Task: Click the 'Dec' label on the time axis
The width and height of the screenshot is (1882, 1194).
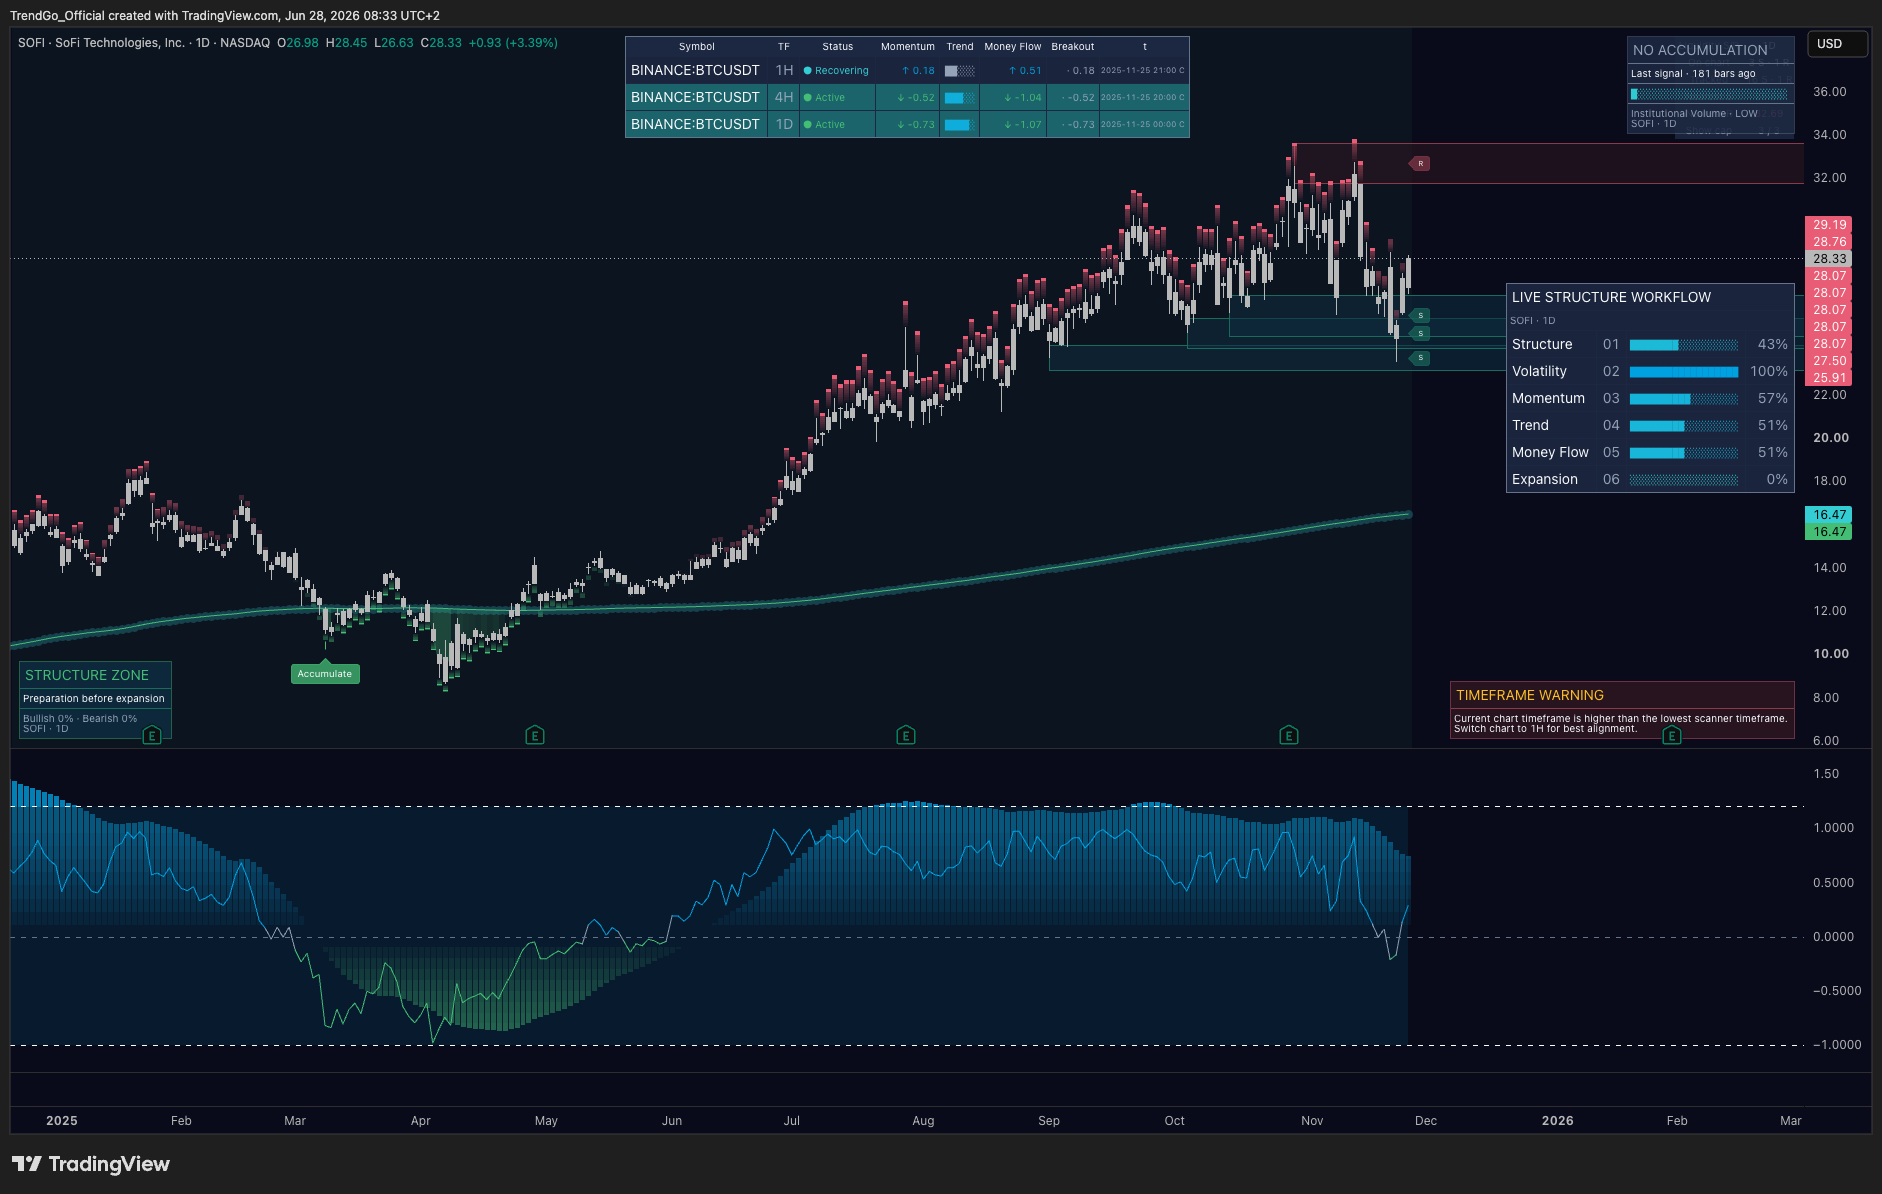Action: coord(1426,1121)
